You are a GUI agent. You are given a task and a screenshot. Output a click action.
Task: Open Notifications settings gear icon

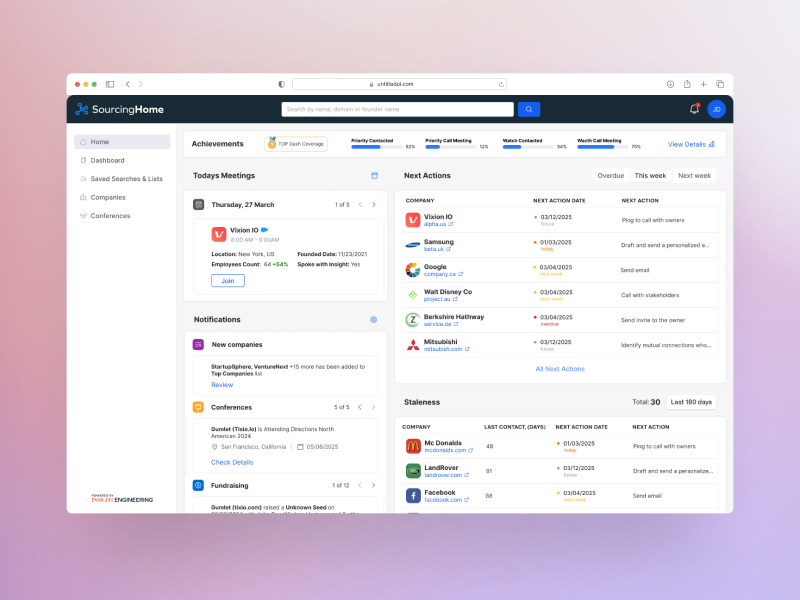tap(373, 320)
